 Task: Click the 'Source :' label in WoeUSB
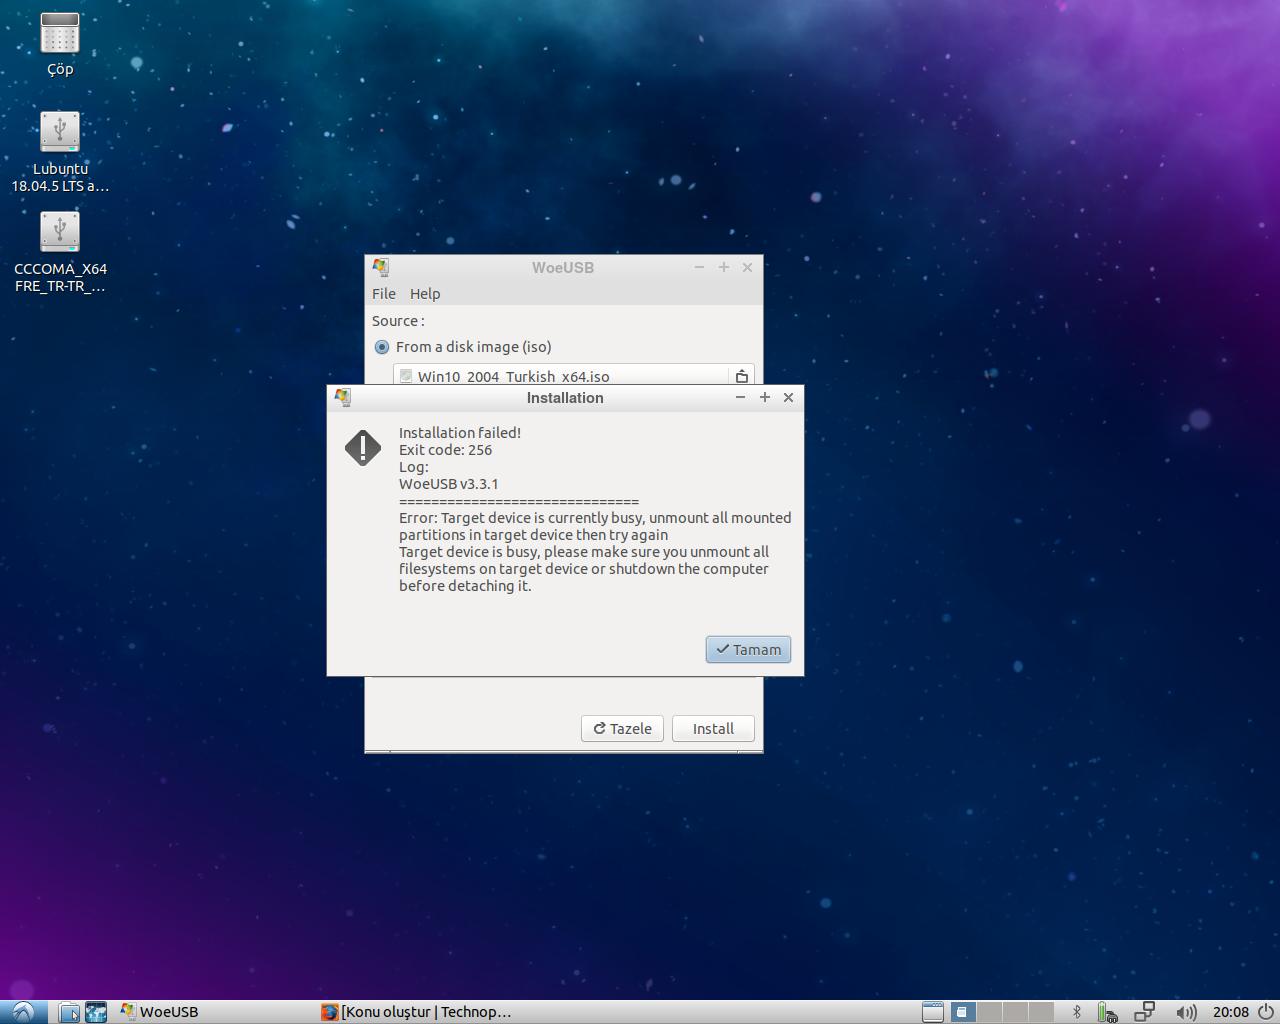coord(398,321)
